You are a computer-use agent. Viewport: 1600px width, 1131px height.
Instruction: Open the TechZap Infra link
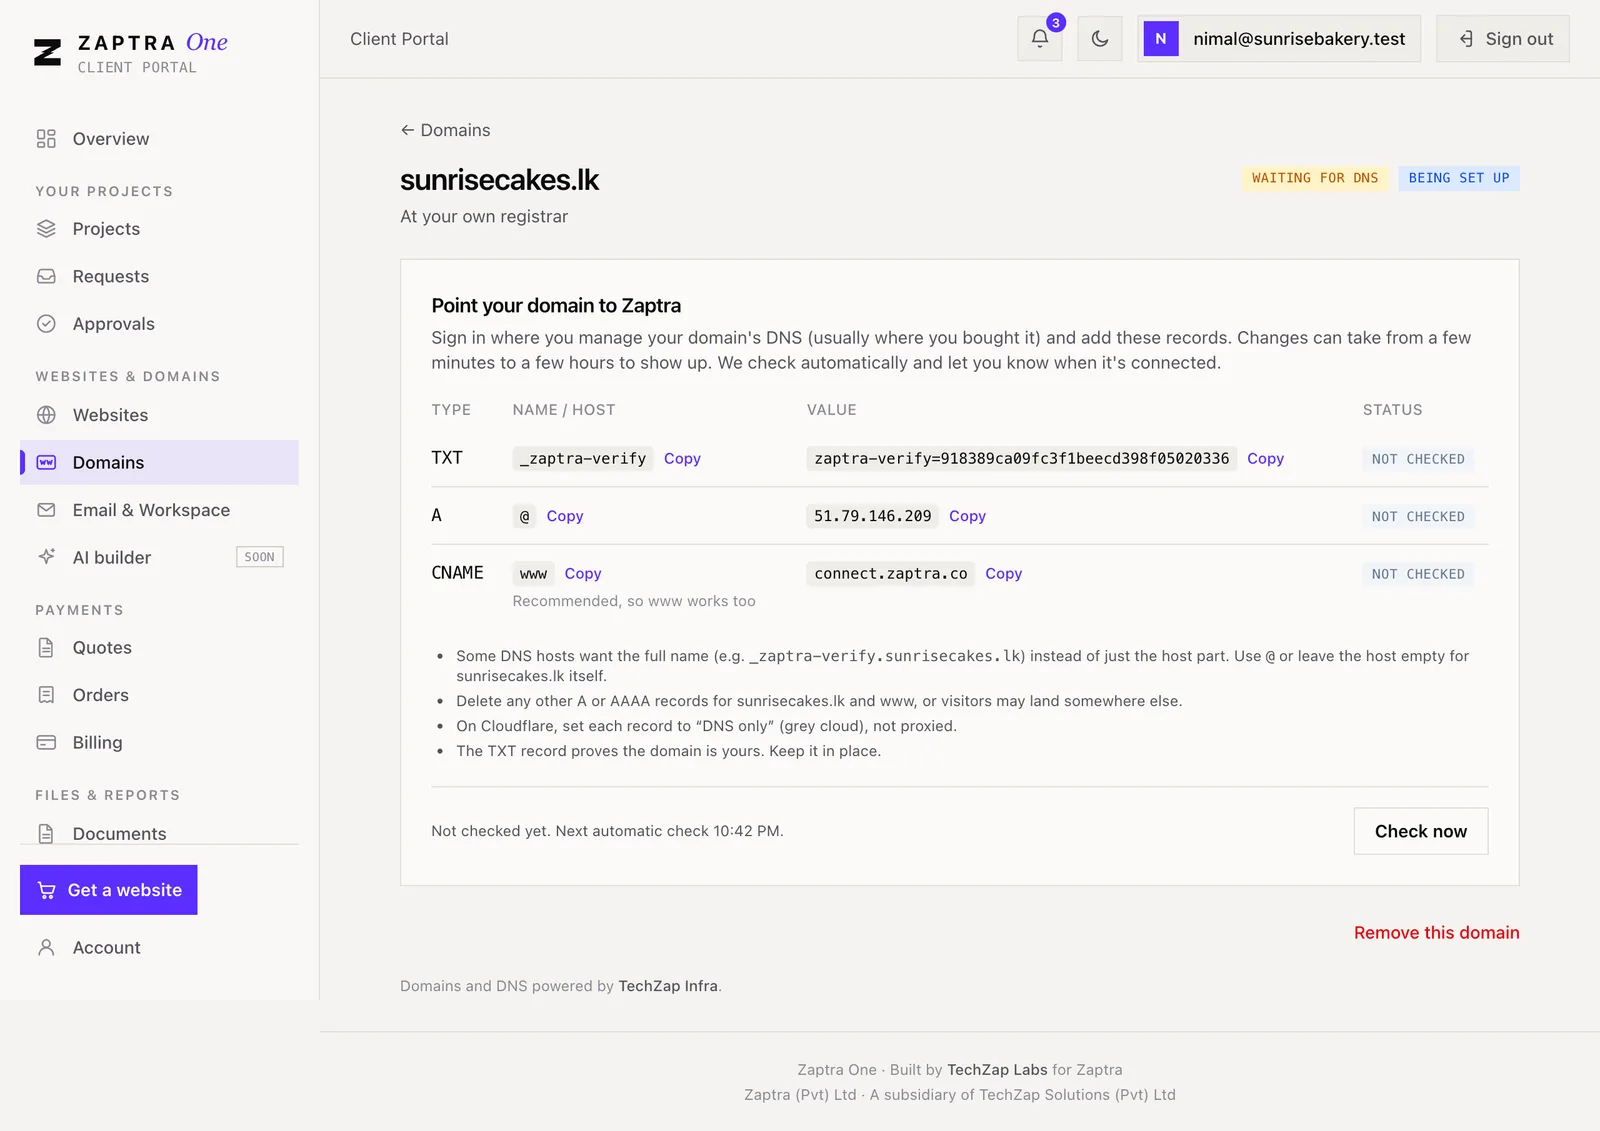point(668,986)
